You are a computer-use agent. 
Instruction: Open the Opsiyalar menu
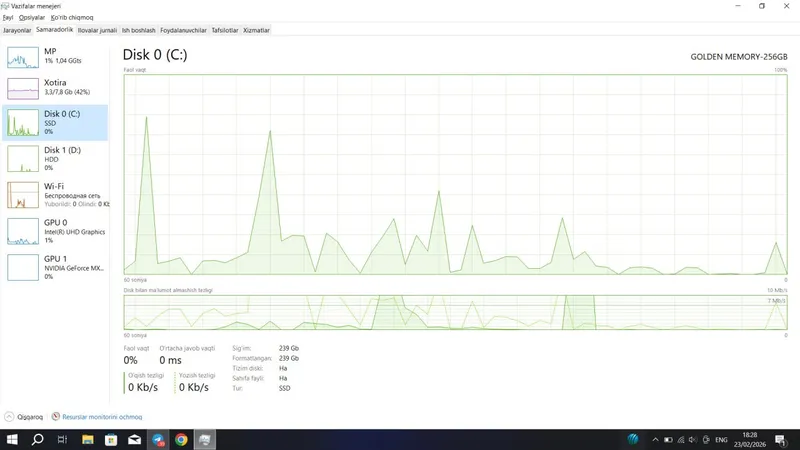[32, 17]
